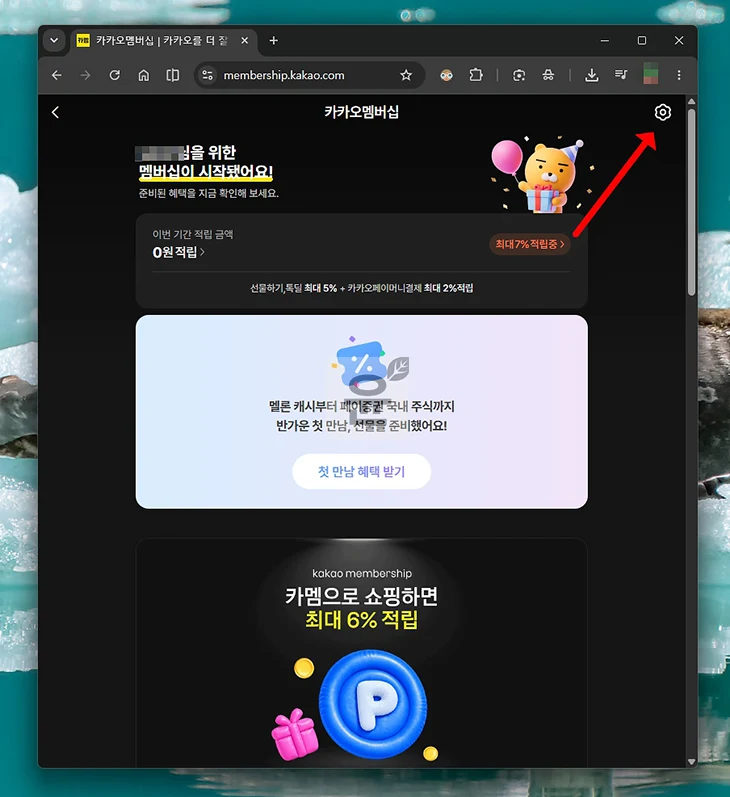Click the incognito-style hat extension icon
Image resolution: width=730 pixels, height=797 pixels.
coord(548,75)
